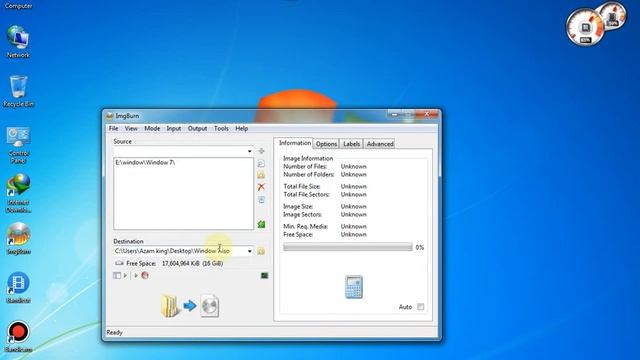Expand the Source dropdown list

pos(249,151)
